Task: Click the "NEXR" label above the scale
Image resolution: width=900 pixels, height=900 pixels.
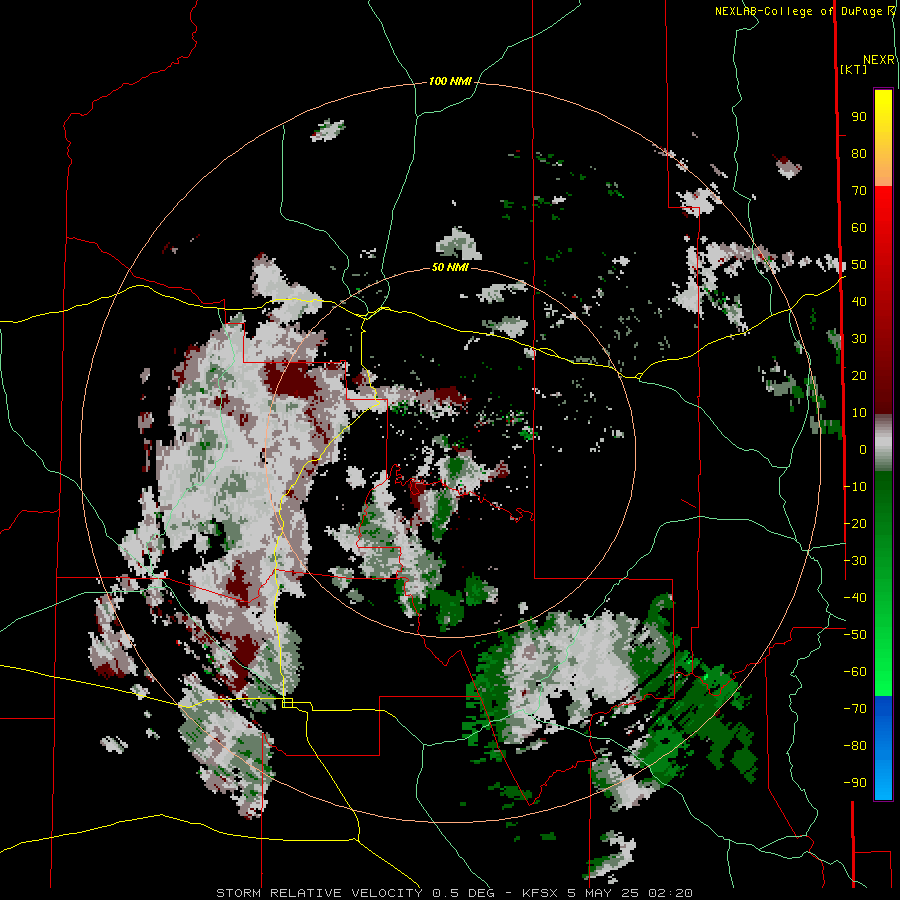Action: (x=879, y=60)
